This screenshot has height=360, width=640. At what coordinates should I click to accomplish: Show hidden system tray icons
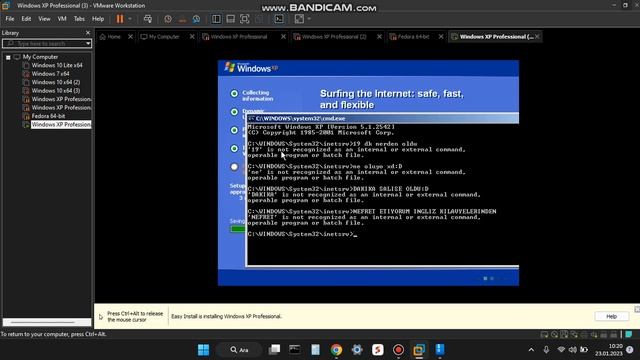coord(531,350)
